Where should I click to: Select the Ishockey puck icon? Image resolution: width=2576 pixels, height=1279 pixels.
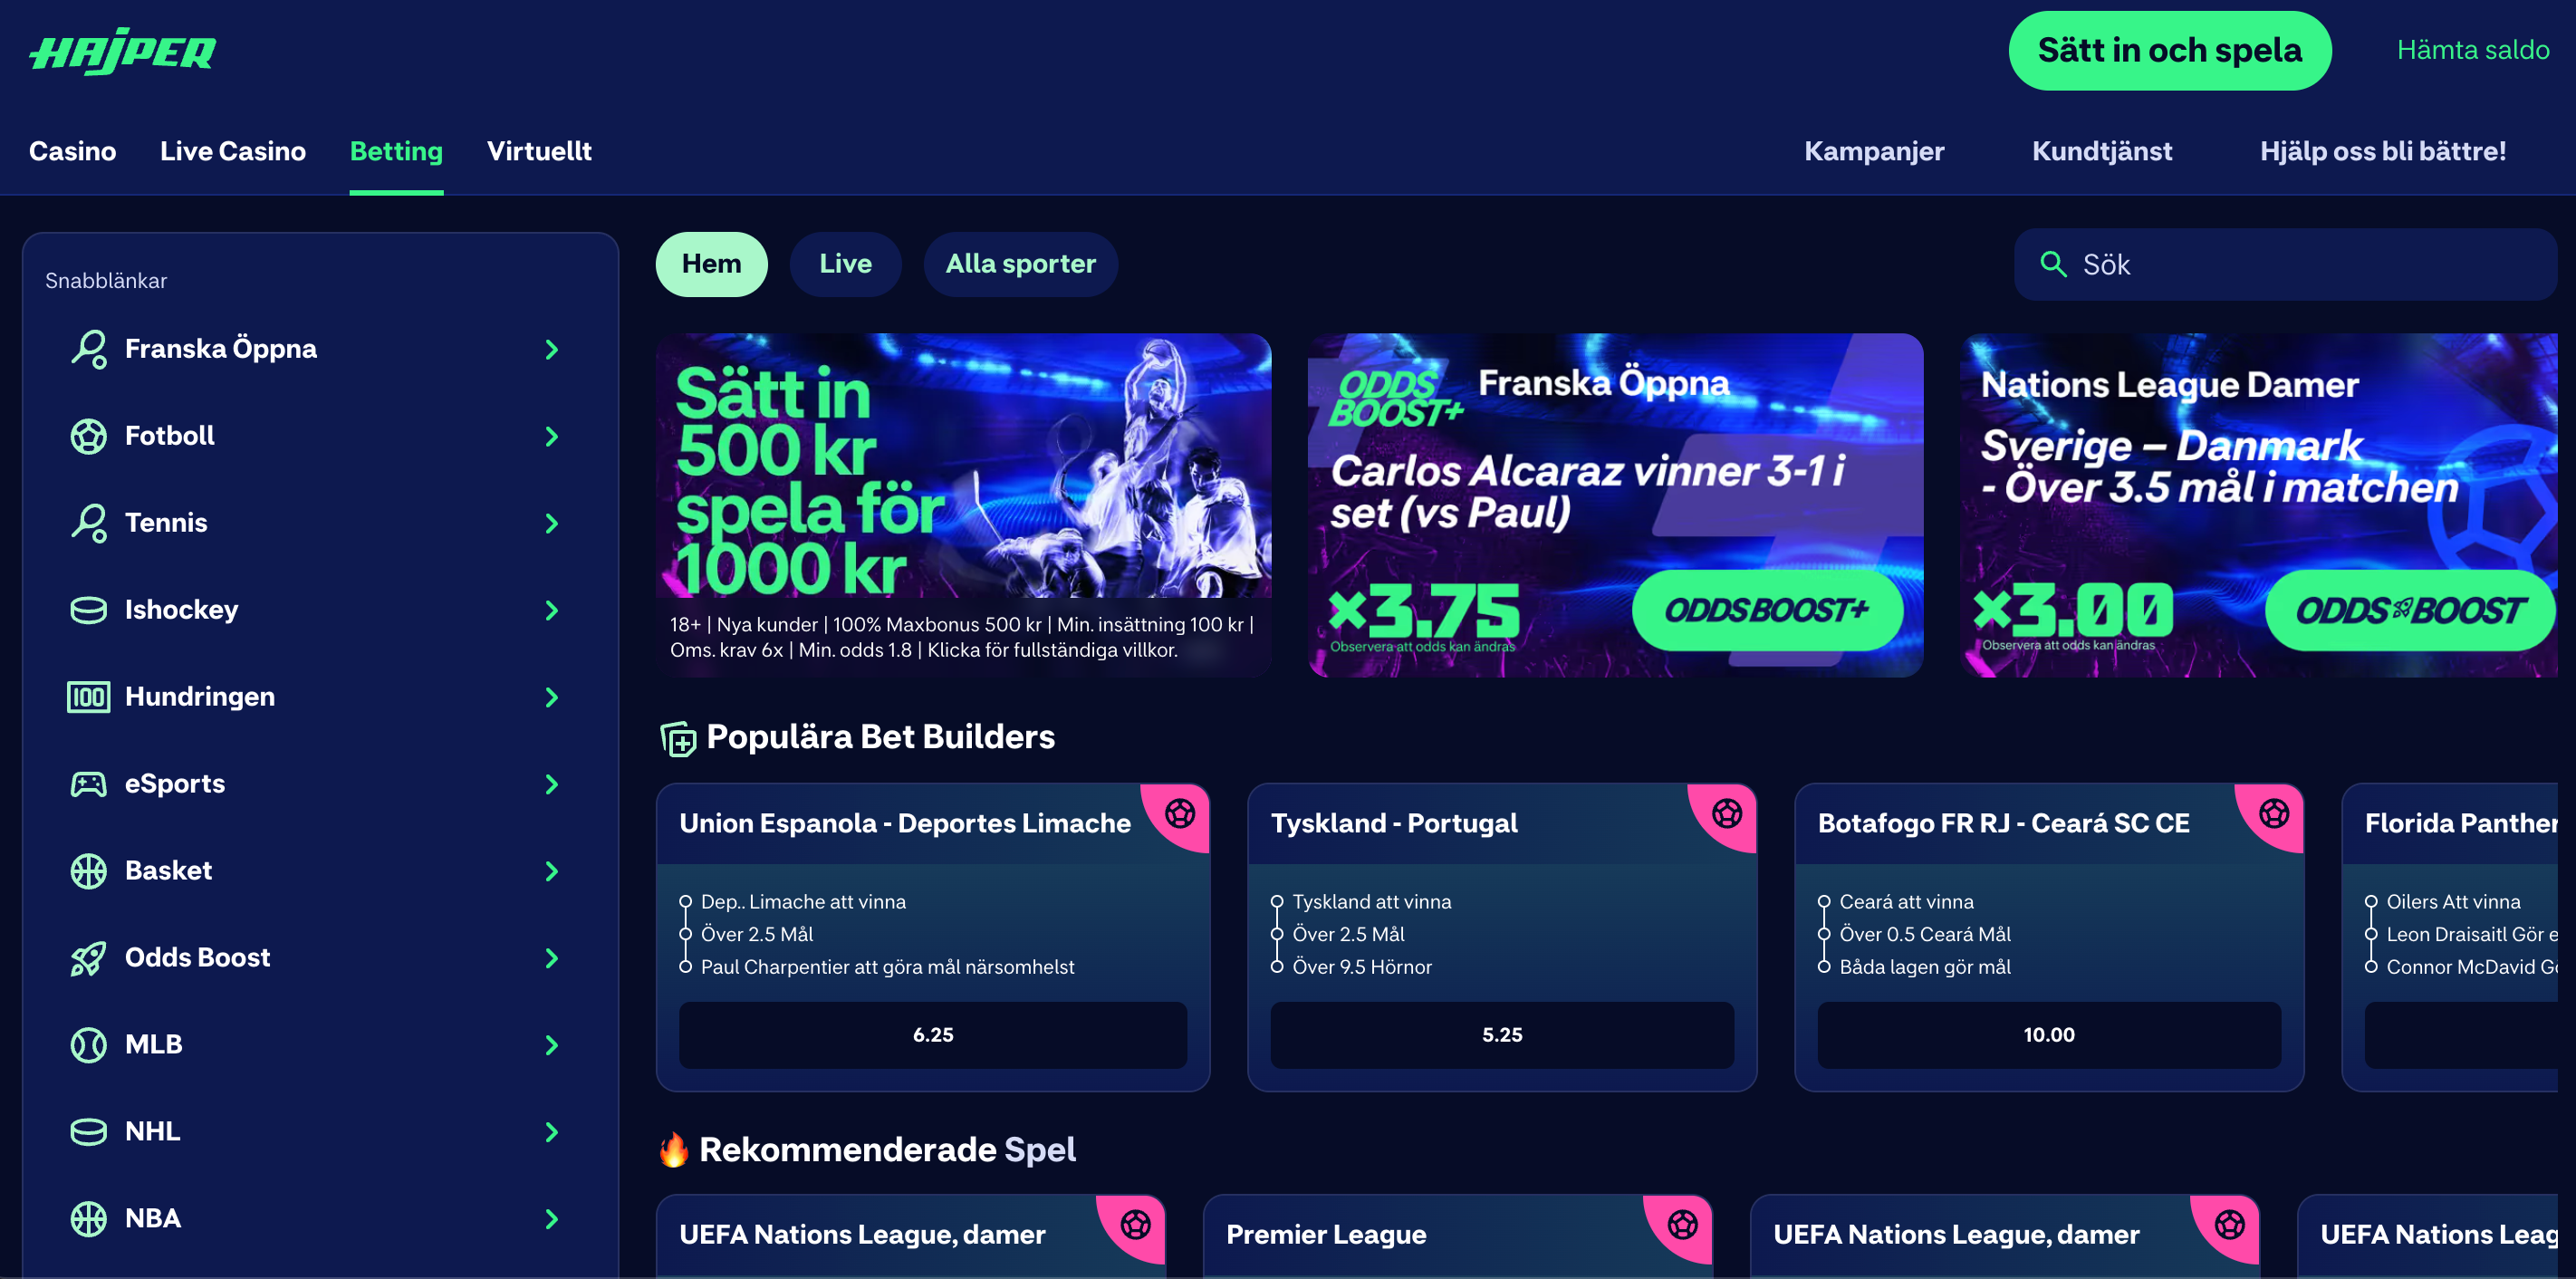88,610
